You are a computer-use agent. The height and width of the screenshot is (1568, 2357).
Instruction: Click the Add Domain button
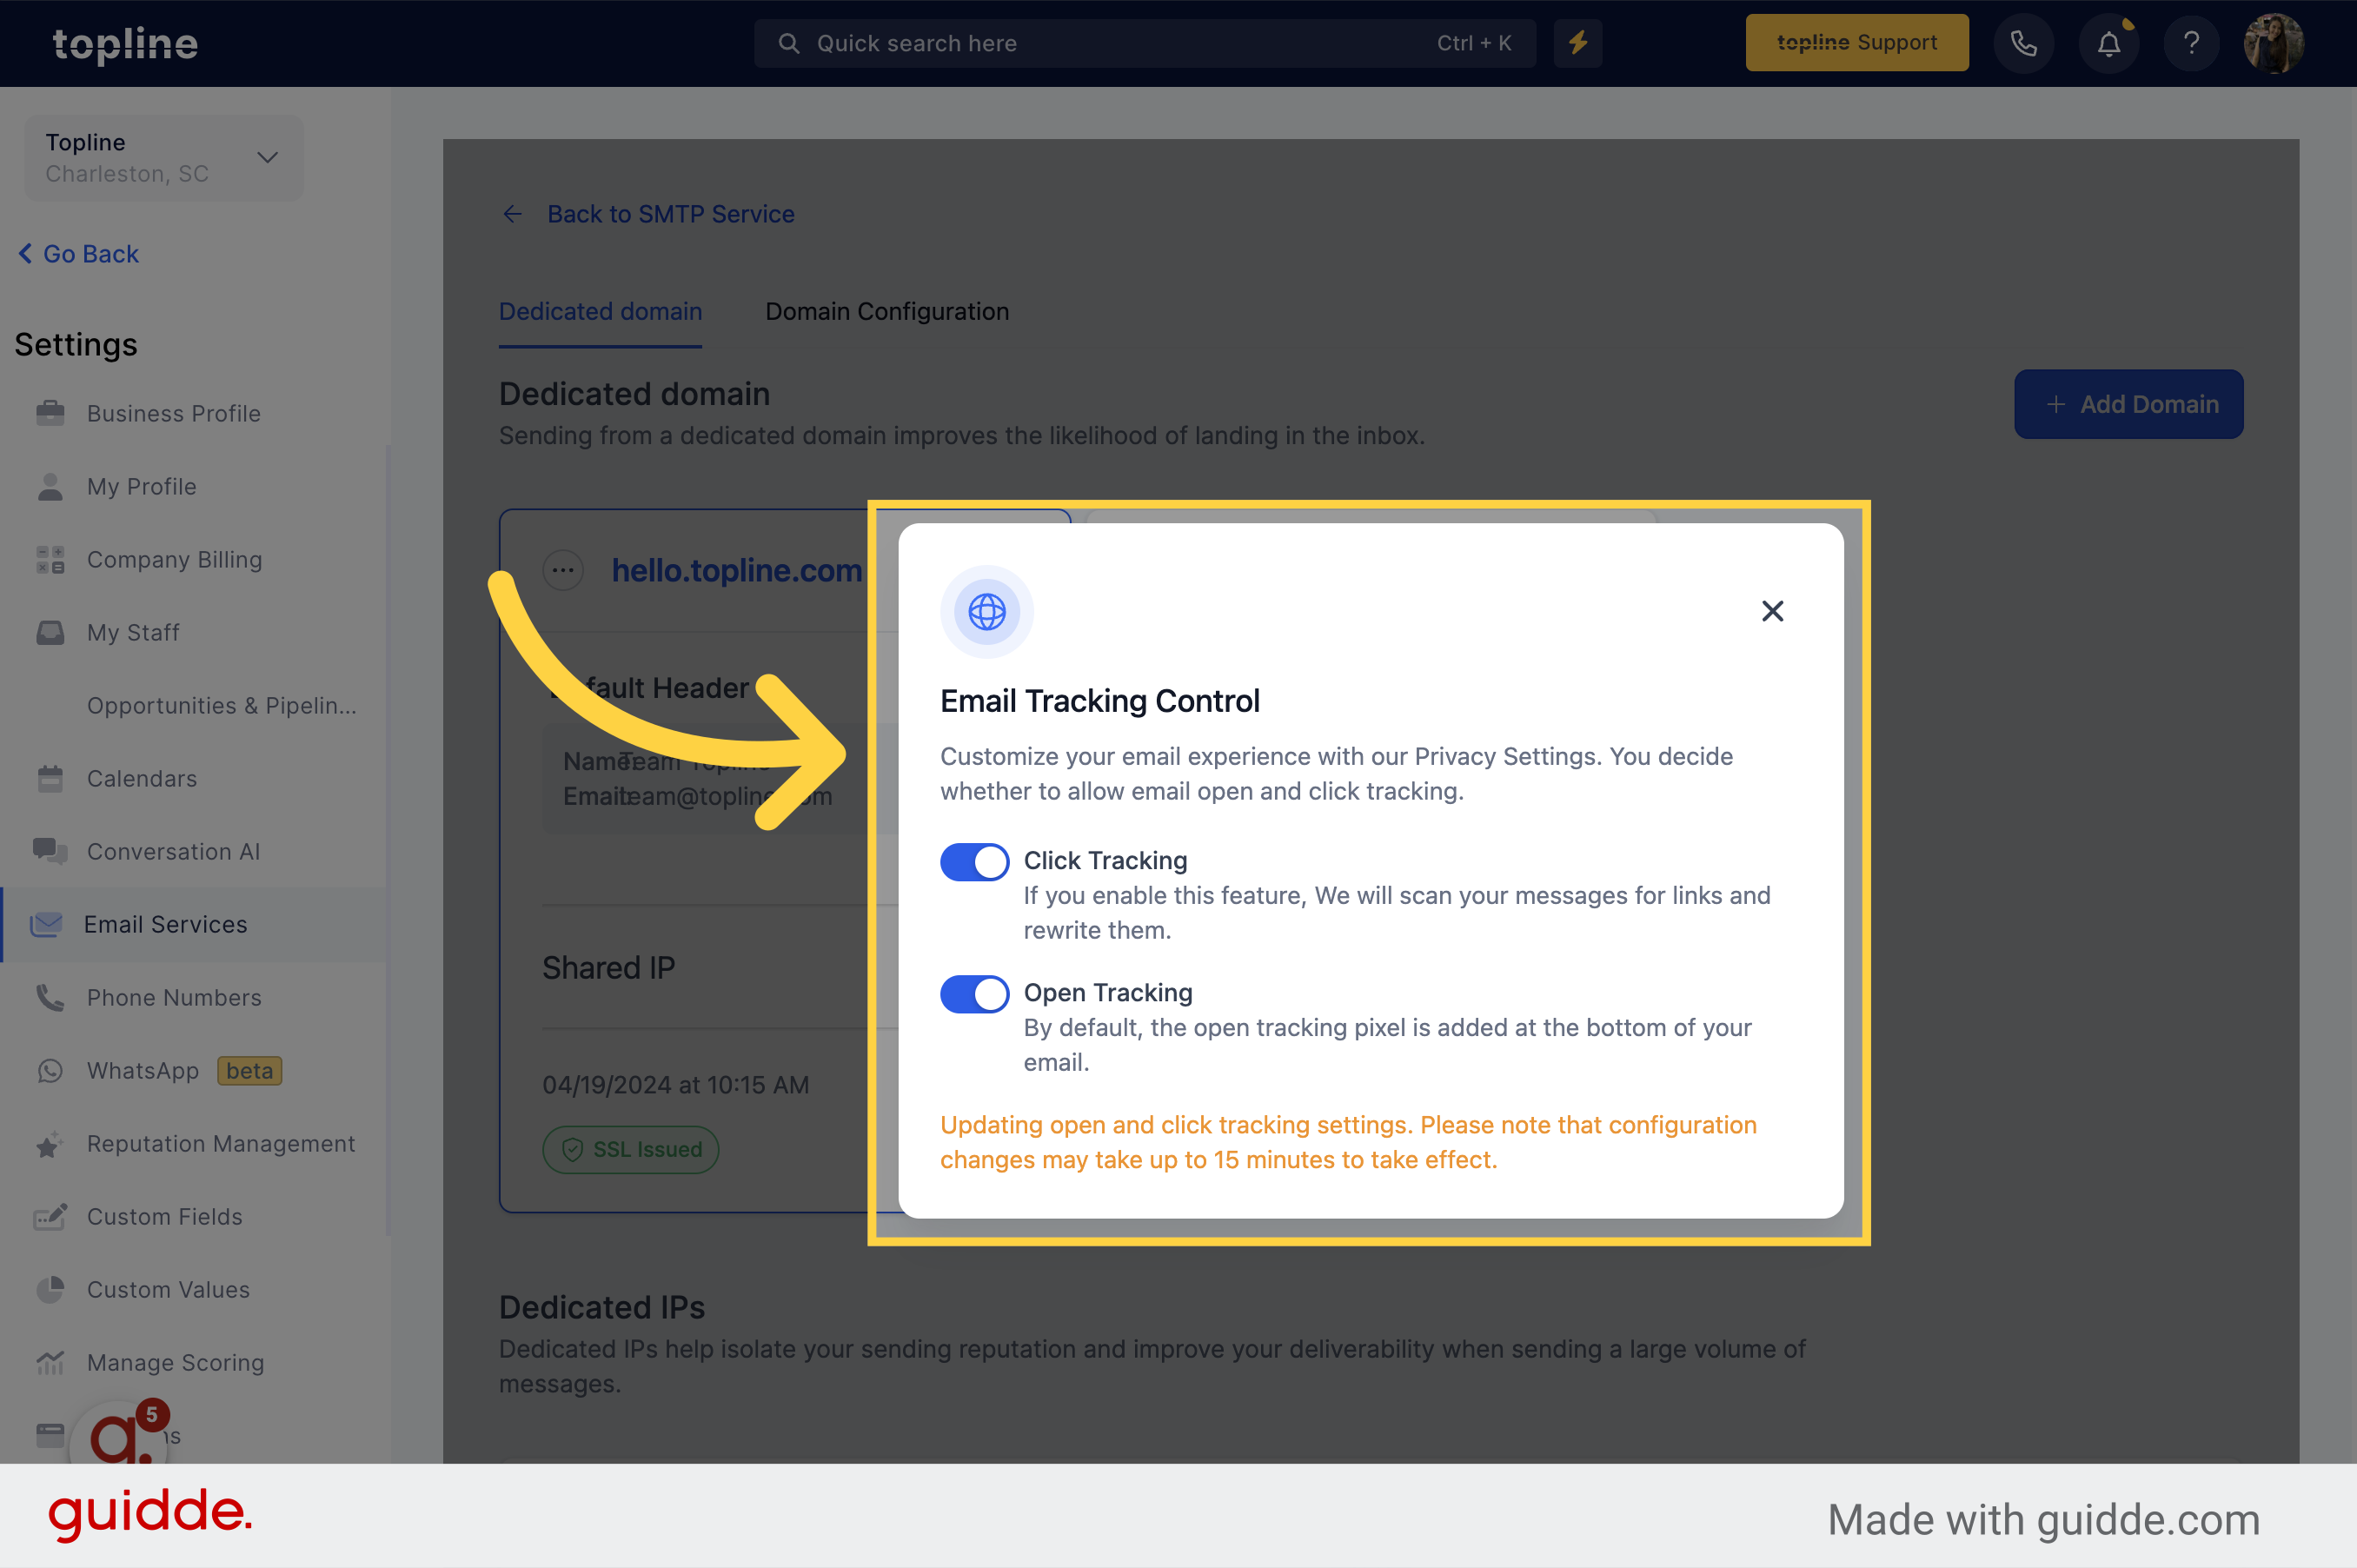click(2128, 404)
